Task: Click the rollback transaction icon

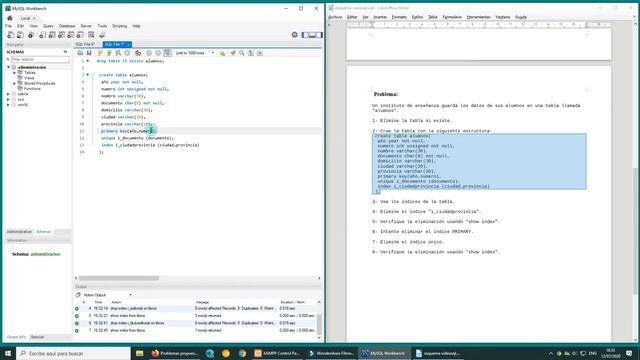Action: coord(158,53)
